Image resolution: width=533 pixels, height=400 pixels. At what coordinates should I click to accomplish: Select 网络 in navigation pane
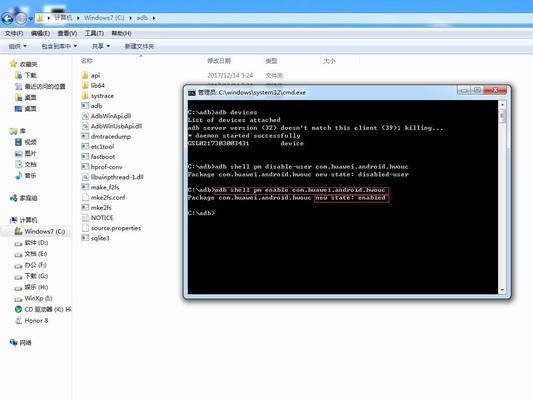pos(20,343)
